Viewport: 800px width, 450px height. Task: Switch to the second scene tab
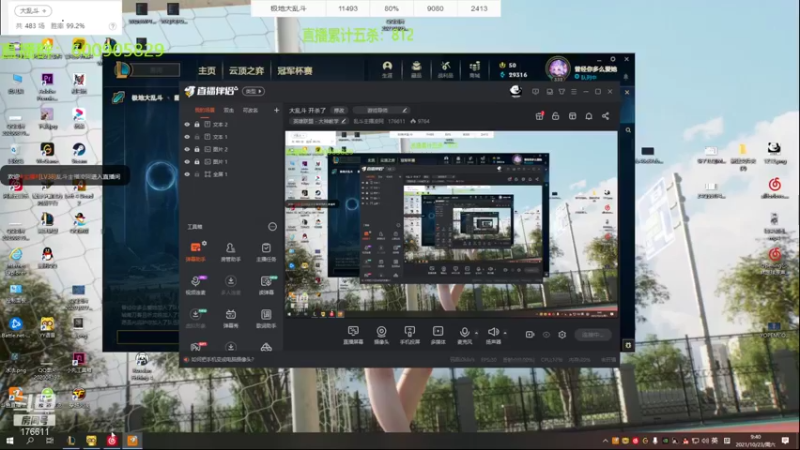pyautogui.click(x=229, y=110)
